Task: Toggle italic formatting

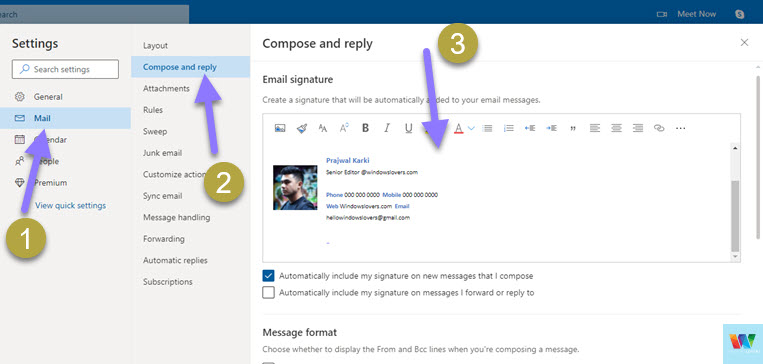Action: [387, 128]
